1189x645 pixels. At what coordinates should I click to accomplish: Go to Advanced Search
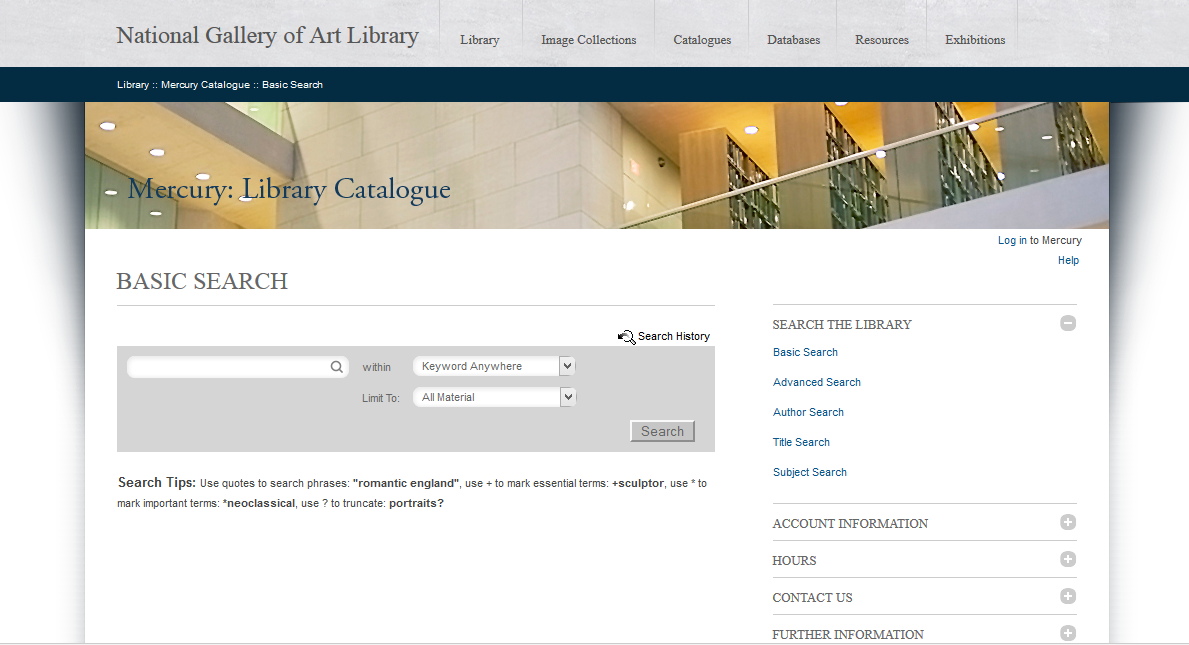pos(817,382)
